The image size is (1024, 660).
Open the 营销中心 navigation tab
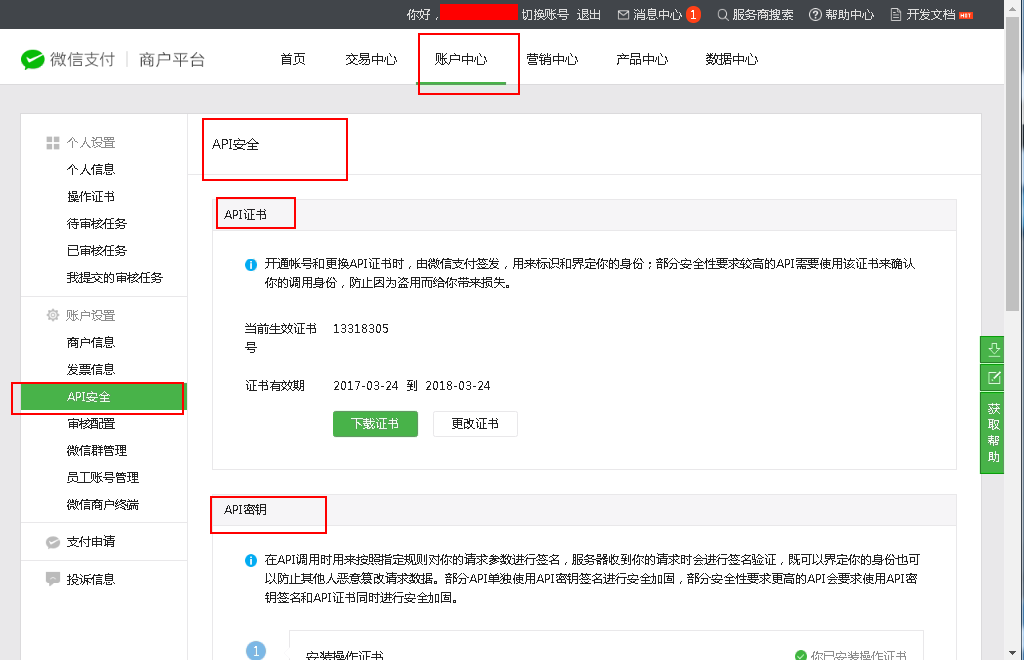[552, 59]
